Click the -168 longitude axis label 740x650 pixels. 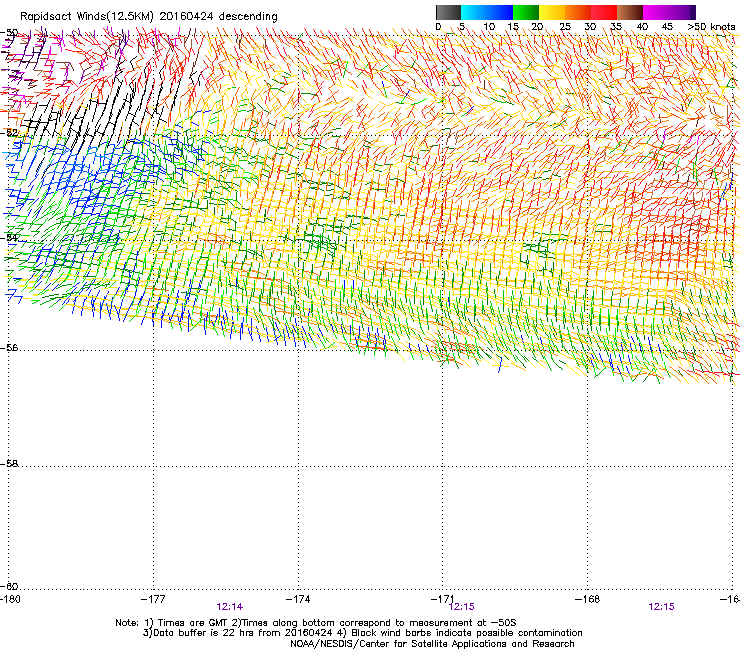[x=588, y=599]
